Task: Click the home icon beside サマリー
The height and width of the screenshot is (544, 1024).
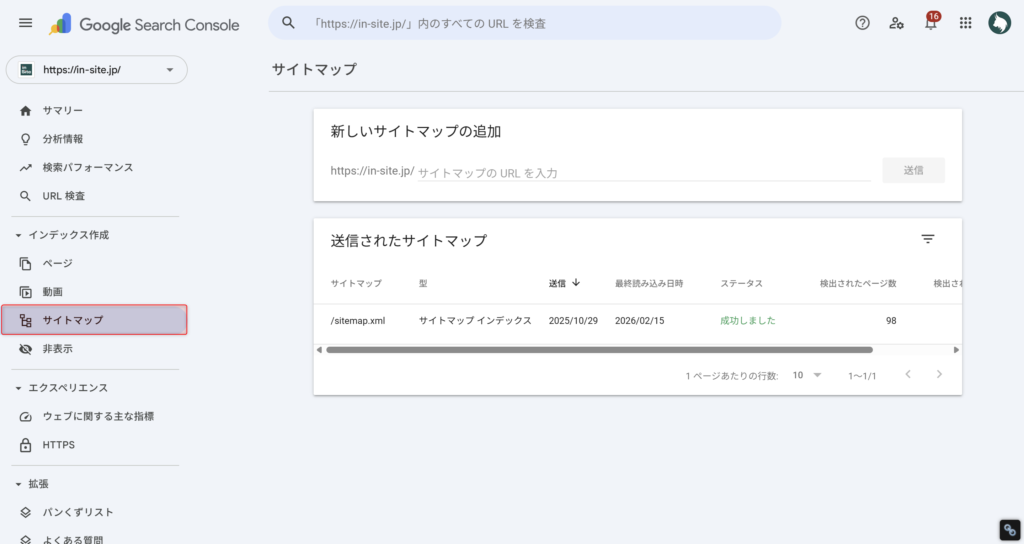Action: click(x=25, y=111)
